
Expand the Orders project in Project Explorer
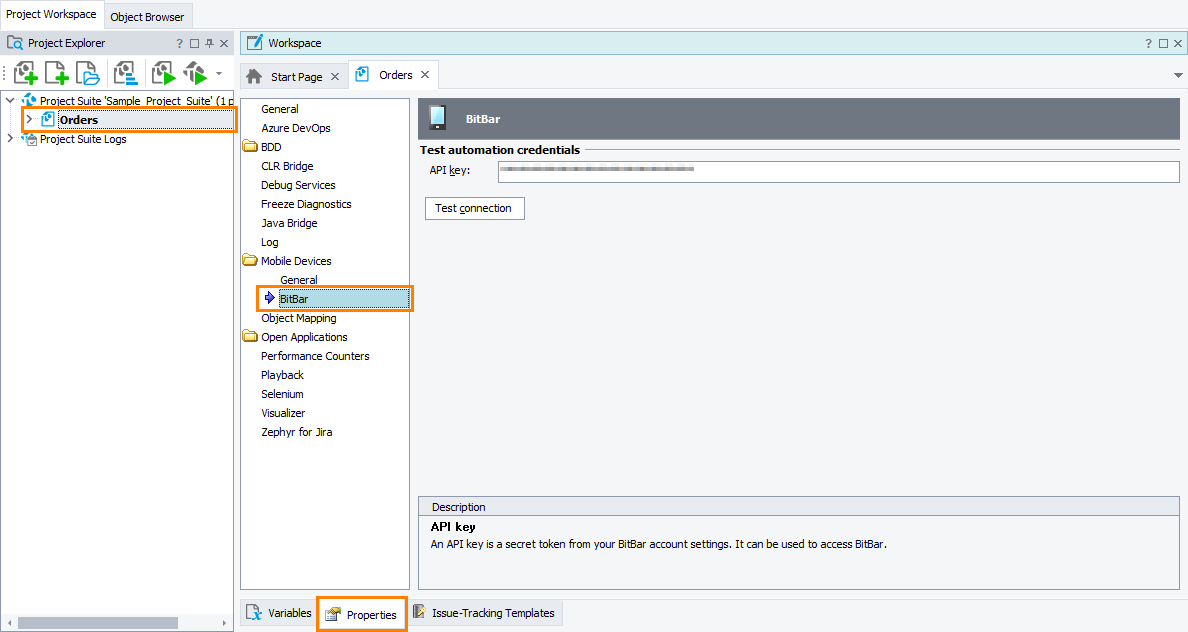29,119
